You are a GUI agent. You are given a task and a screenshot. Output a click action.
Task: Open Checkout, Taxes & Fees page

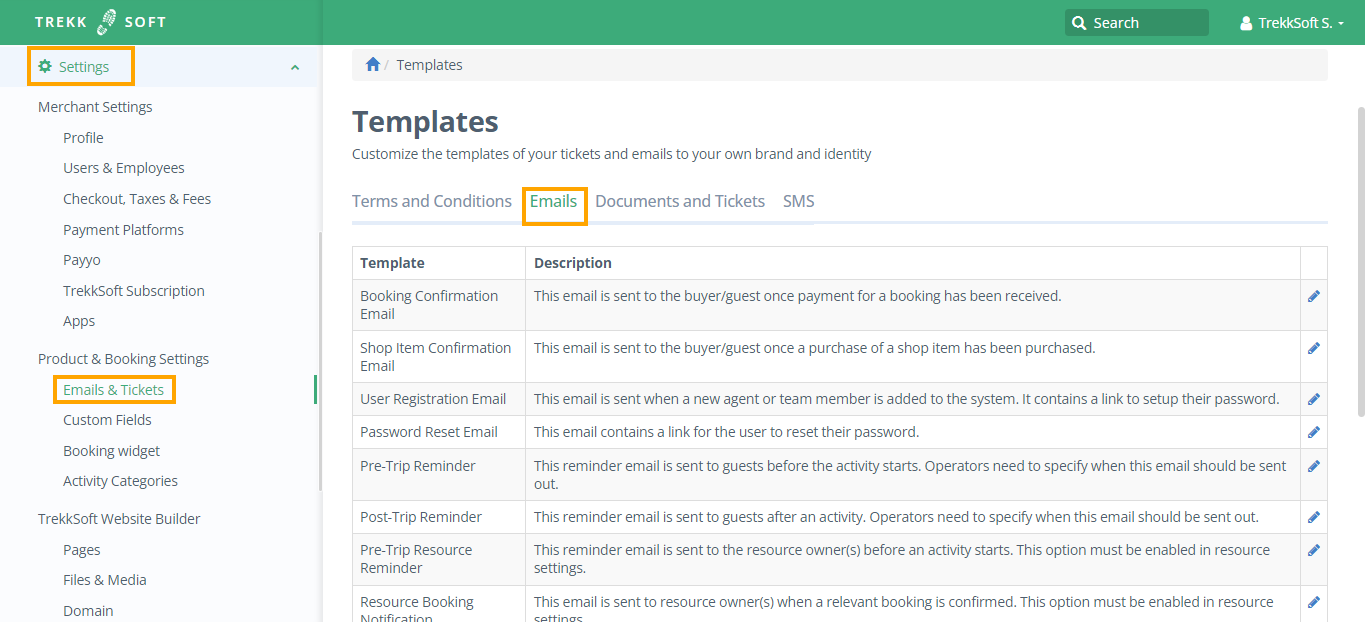click(137, 199)
